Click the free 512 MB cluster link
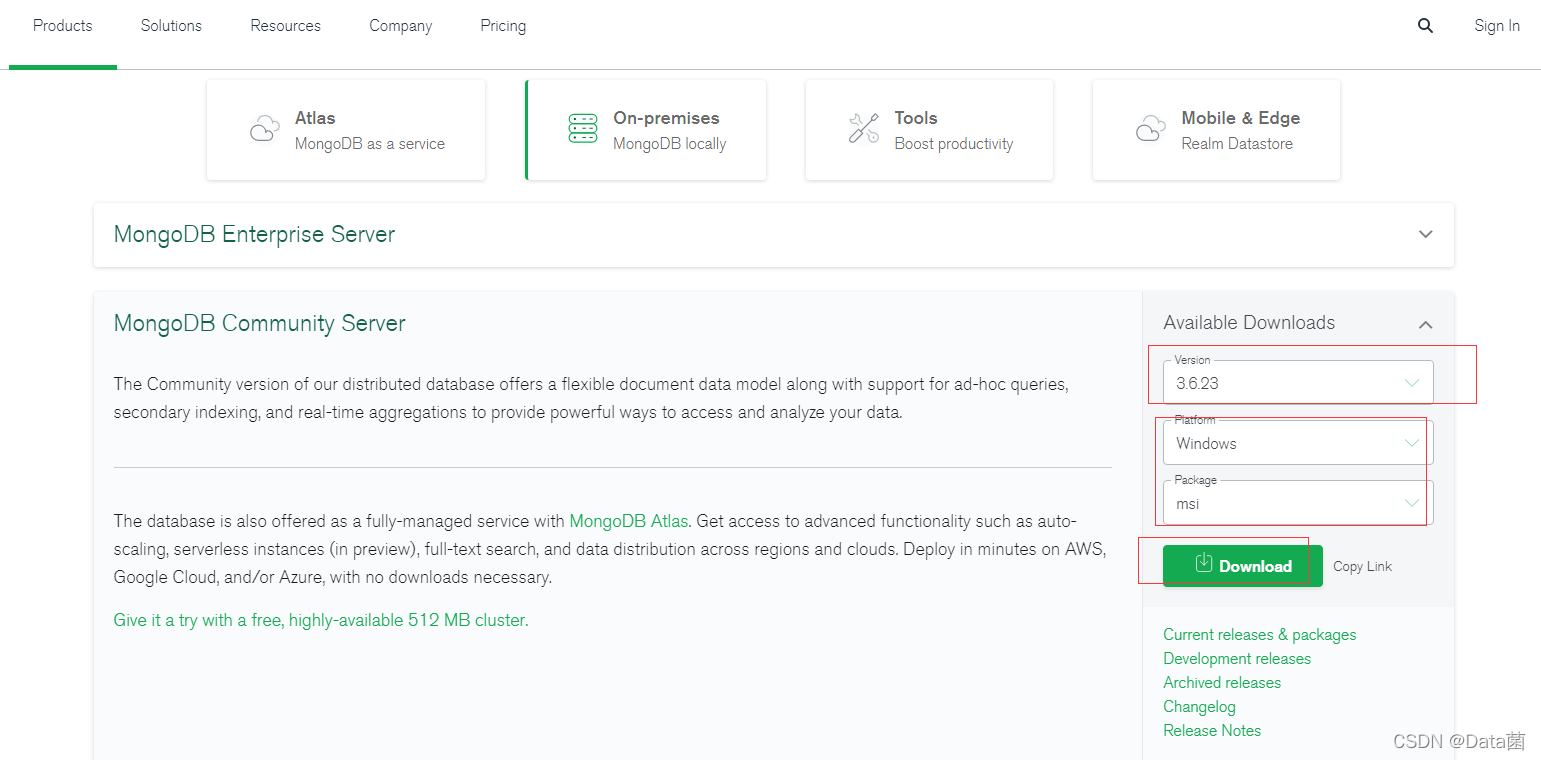1541x760 pixels. (320, 619)
